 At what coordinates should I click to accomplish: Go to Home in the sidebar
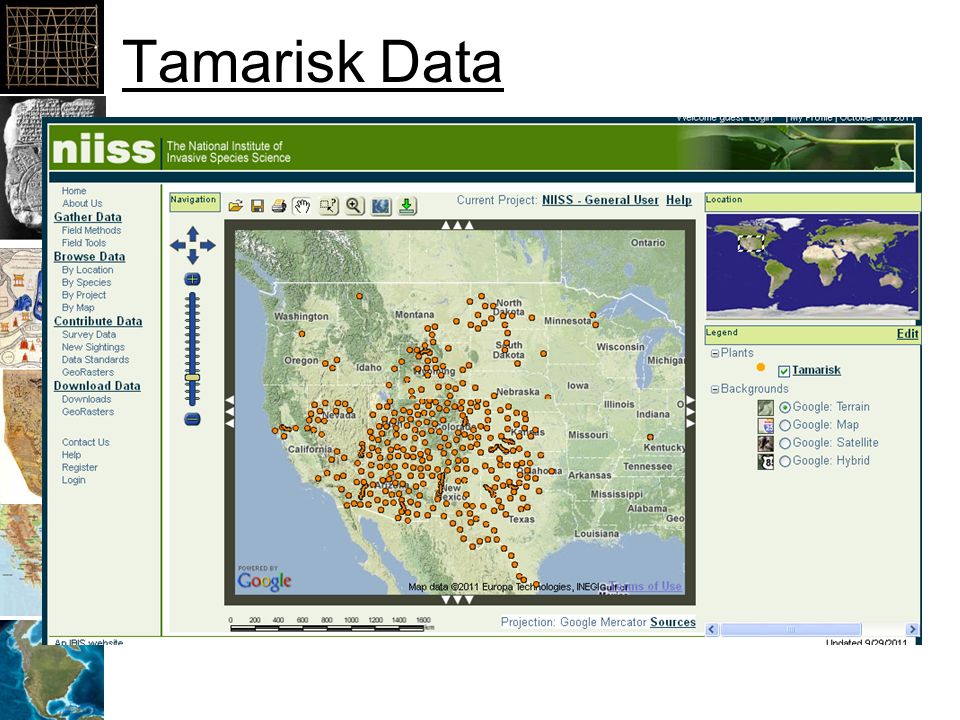[74, 191]
